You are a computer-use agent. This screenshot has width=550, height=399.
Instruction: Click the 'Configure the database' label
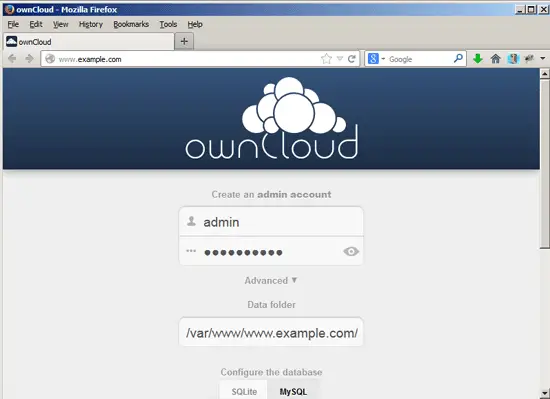[271, 372]
